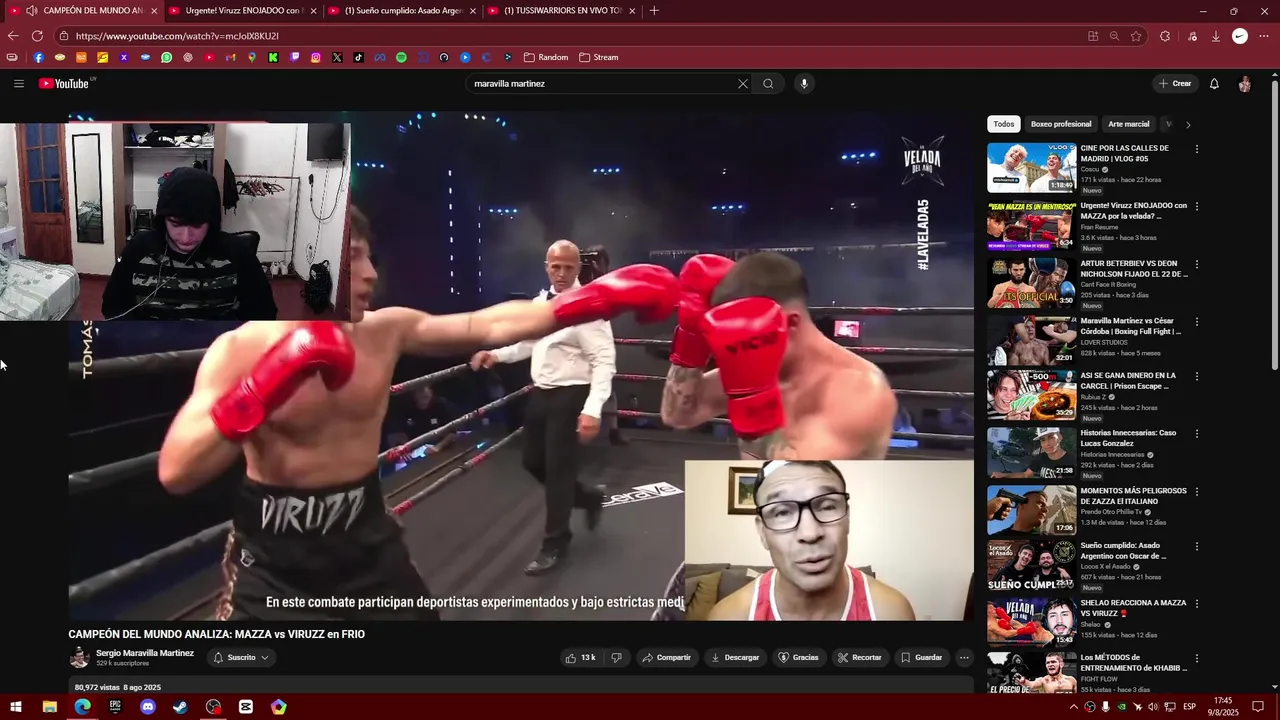Click Guardar to save the video
The height and width of the screenshot is (720, 1280).
(921, 657)
